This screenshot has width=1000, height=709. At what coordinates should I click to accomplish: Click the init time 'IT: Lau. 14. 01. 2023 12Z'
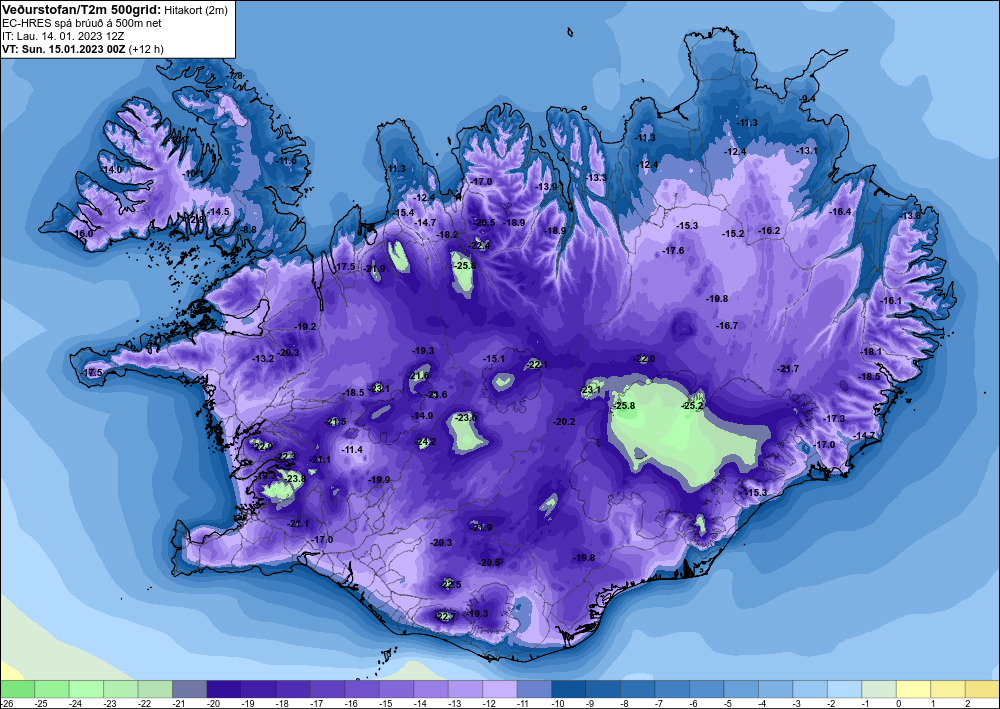tap(63, 36)
